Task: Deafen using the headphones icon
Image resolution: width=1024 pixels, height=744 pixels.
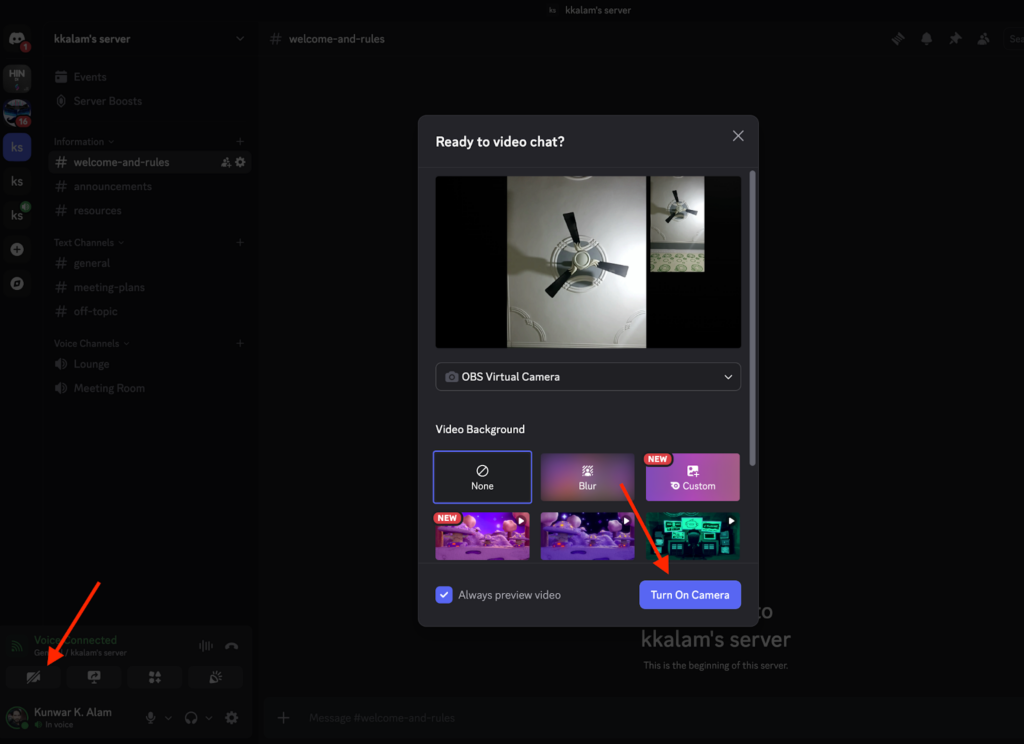Action: pos(191,718)
